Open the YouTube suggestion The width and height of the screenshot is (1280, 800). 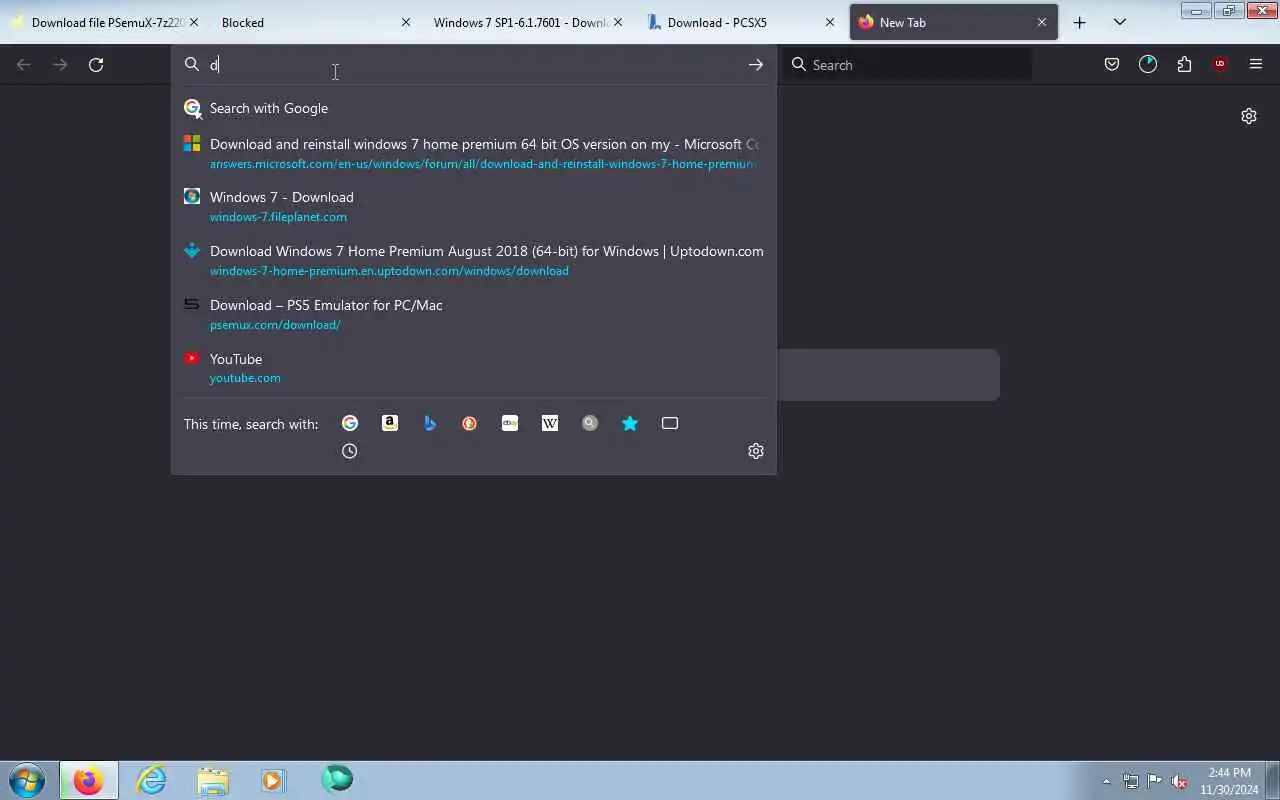[x=473, y=368]
